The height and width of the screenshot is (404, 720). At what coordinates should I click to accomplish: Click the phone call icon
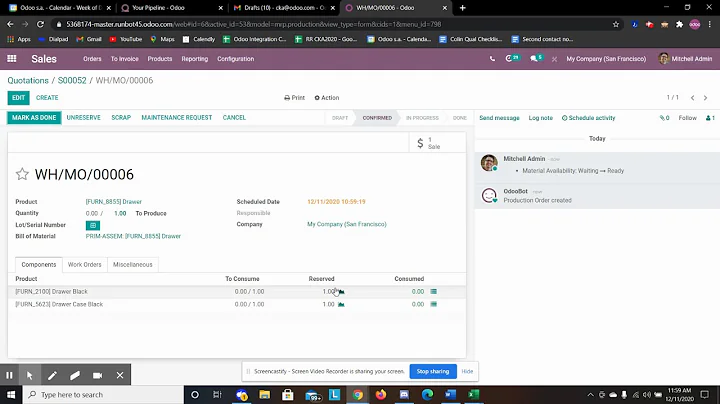click(x=492, y=59)
